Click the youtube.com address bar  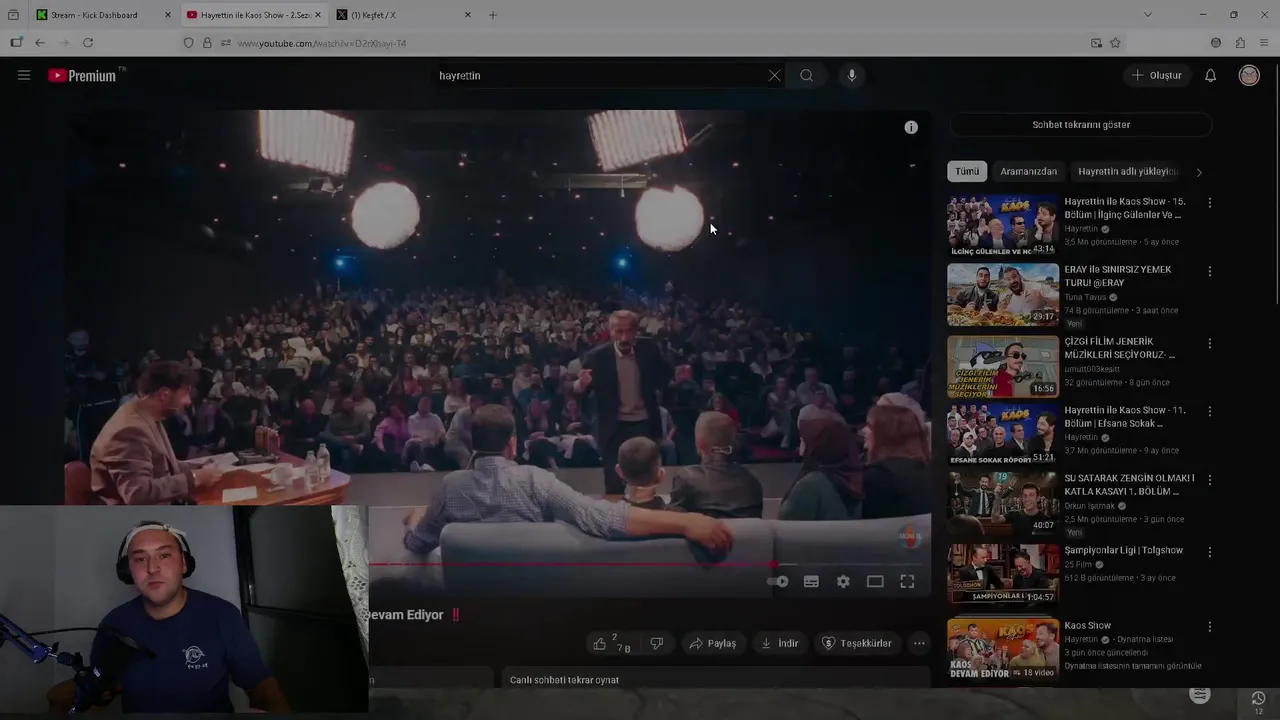click(640, 43)
